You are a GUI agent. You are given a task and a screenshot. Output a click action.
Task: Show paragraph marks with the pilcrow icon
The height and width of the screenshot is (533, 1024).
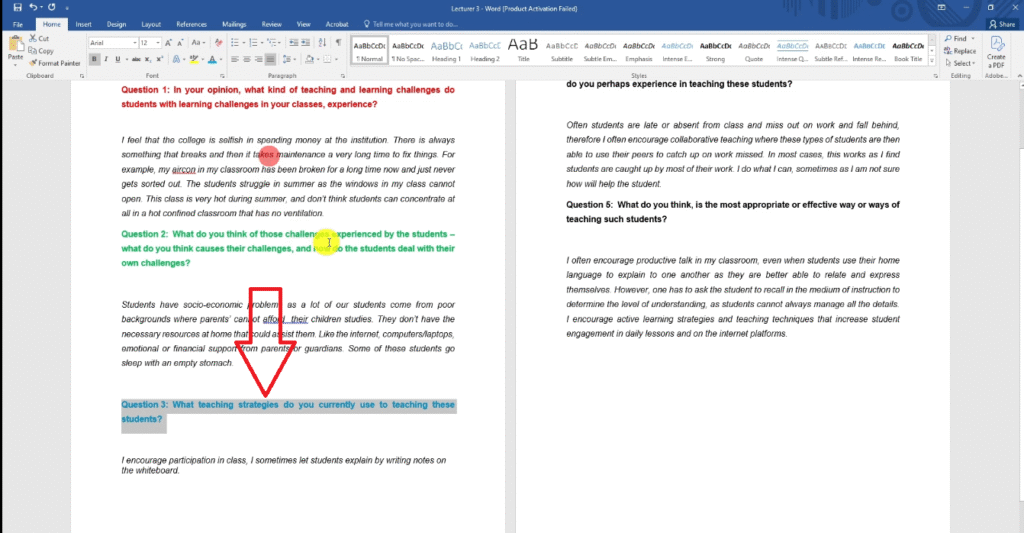(339, 43)
